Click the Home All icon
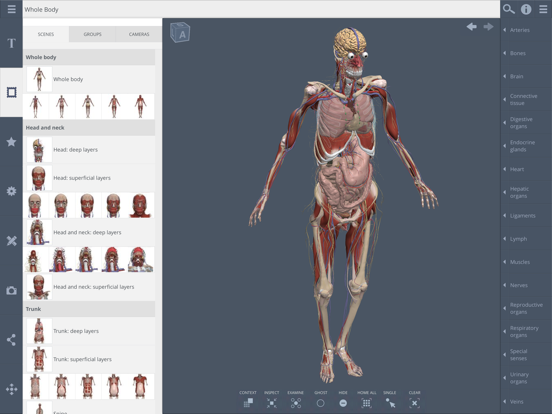552x414 pixels. pyautogui.click(x=366, y=403)
